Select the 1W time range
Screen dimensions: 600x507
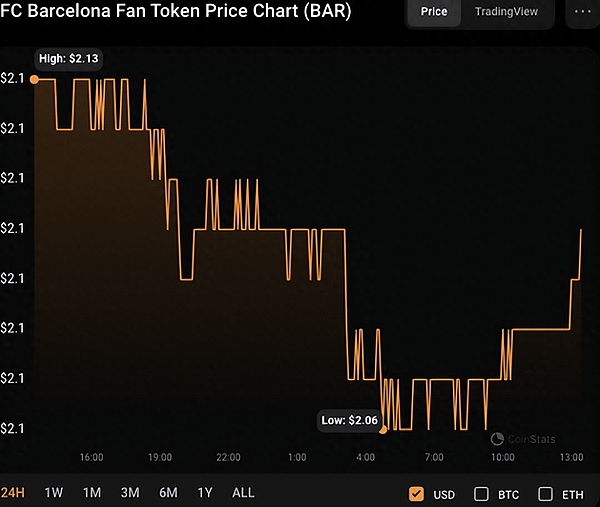pos(54,493)
